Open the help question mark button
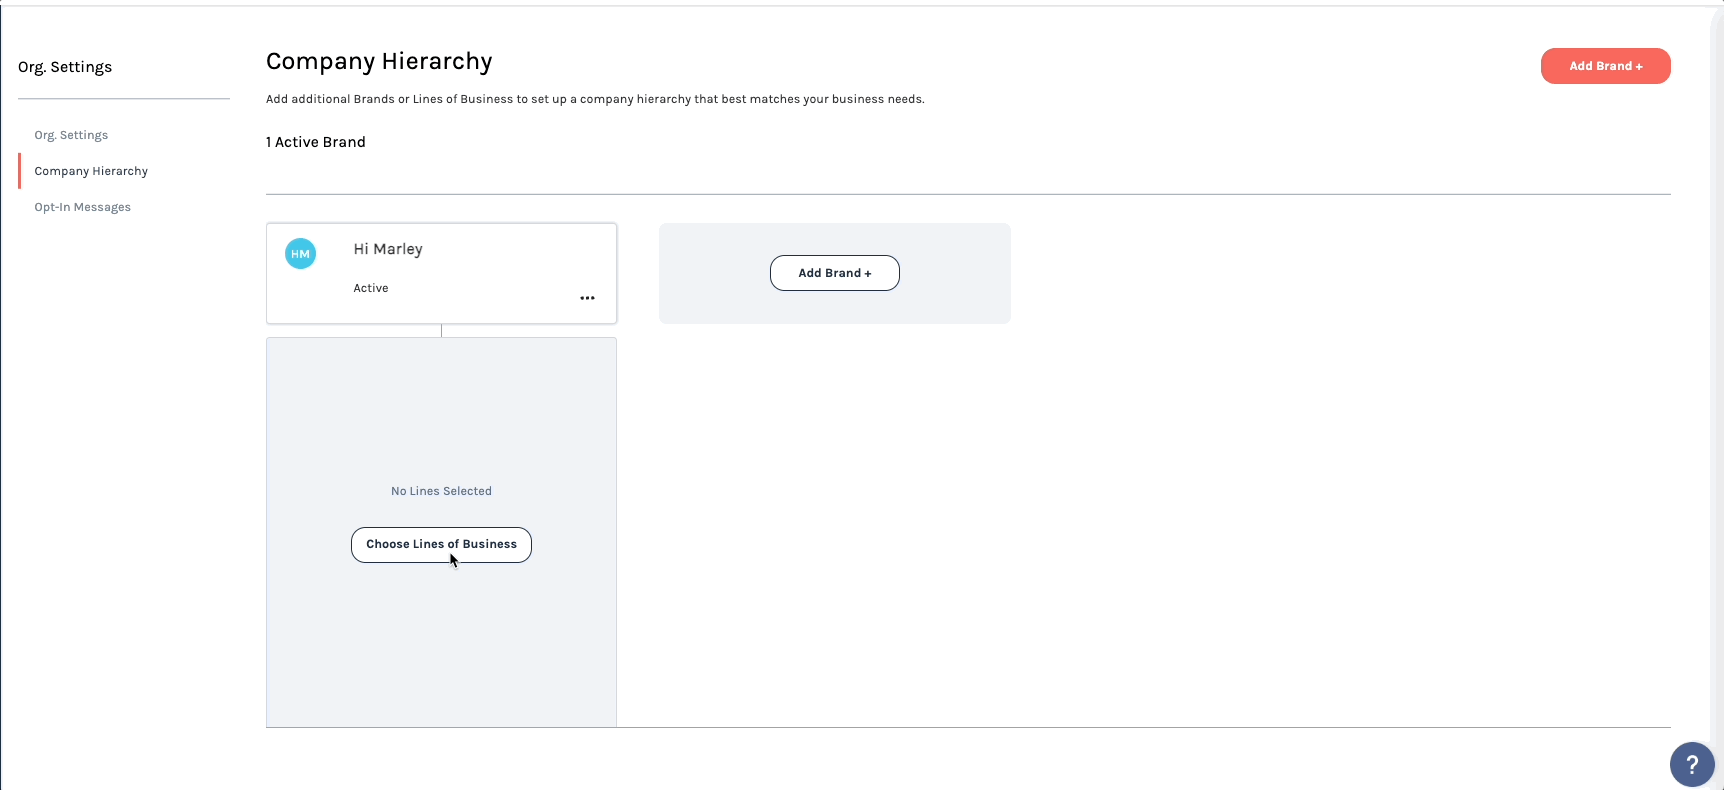The height and width of the screenshot is (790, 1724). (1692, 766)
